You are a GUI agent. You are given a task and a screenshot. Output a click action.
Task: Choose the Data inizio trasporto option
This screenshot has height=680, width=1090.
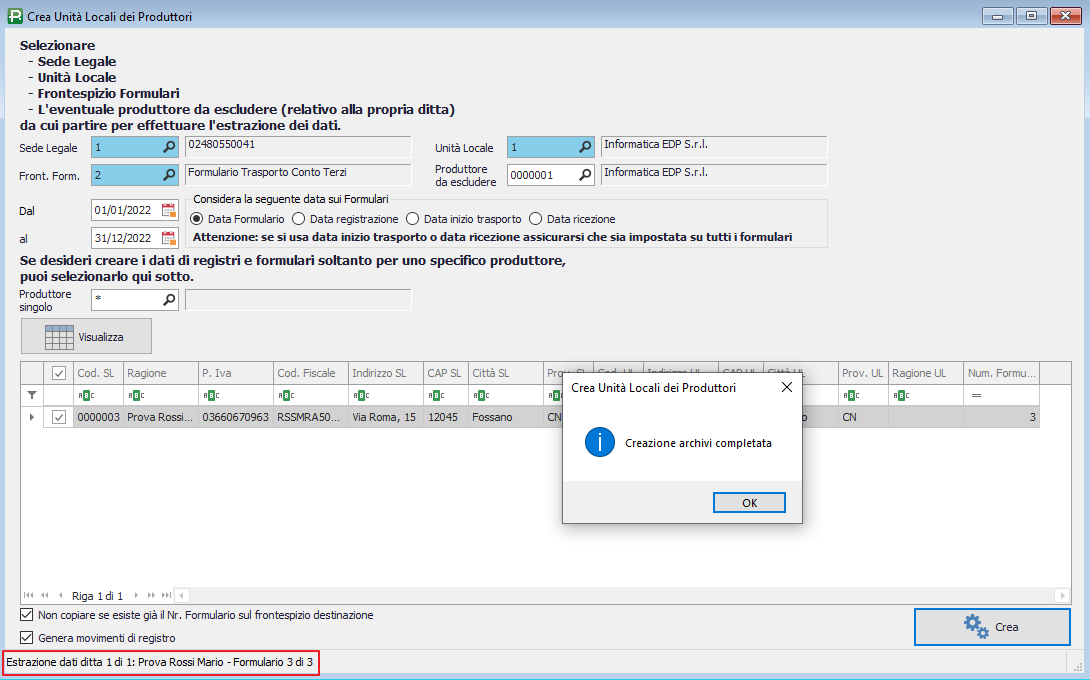click(x=413, y=219)
